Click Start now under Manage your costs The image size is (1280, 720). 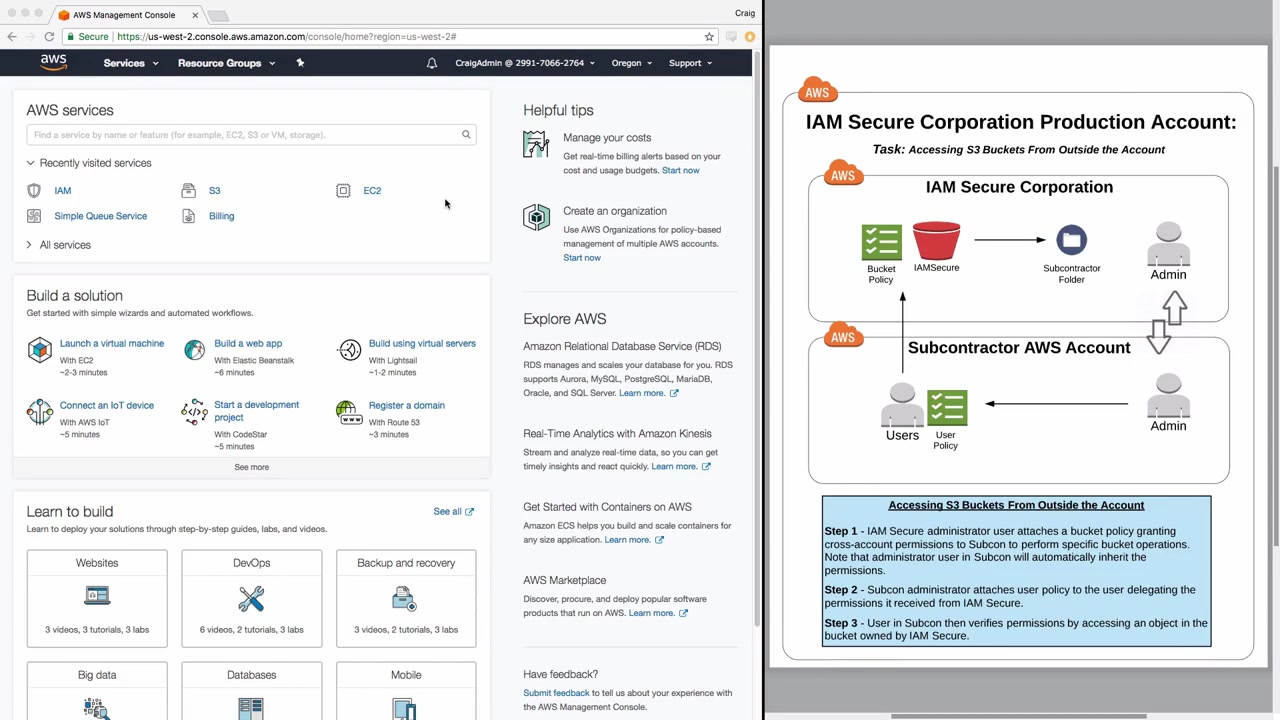tap(681, 170)
